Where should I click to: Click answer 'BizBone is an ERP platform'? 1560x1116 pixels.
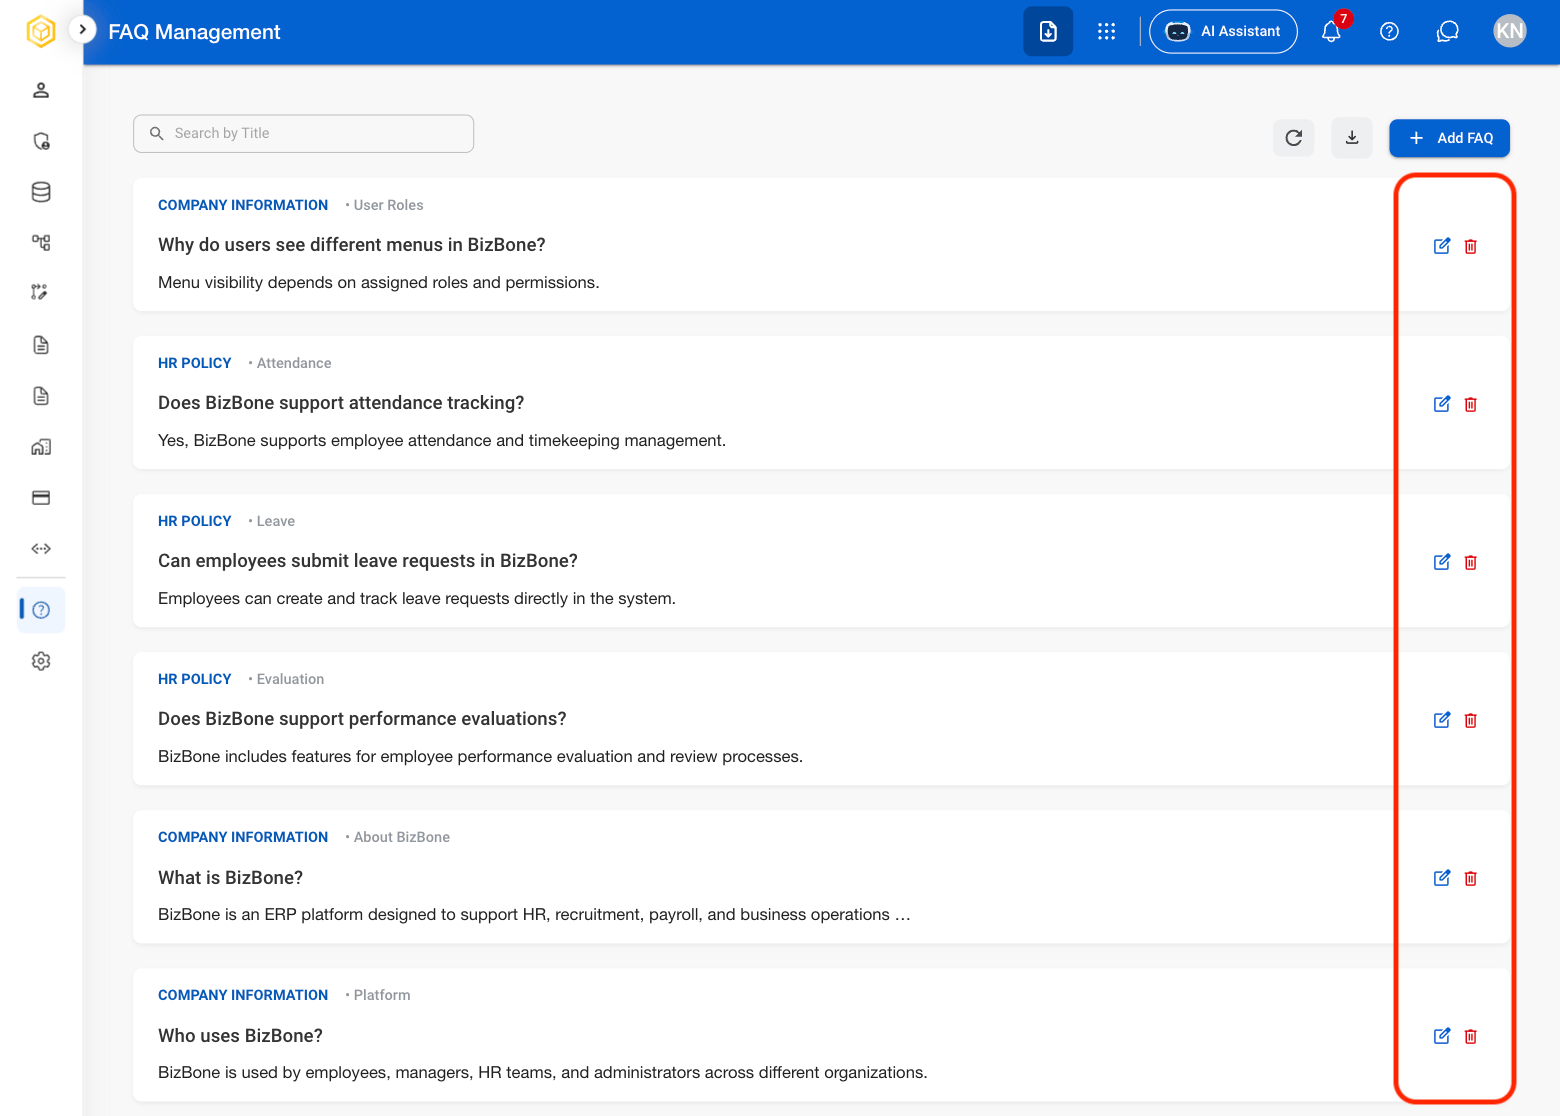coord(534,915)
